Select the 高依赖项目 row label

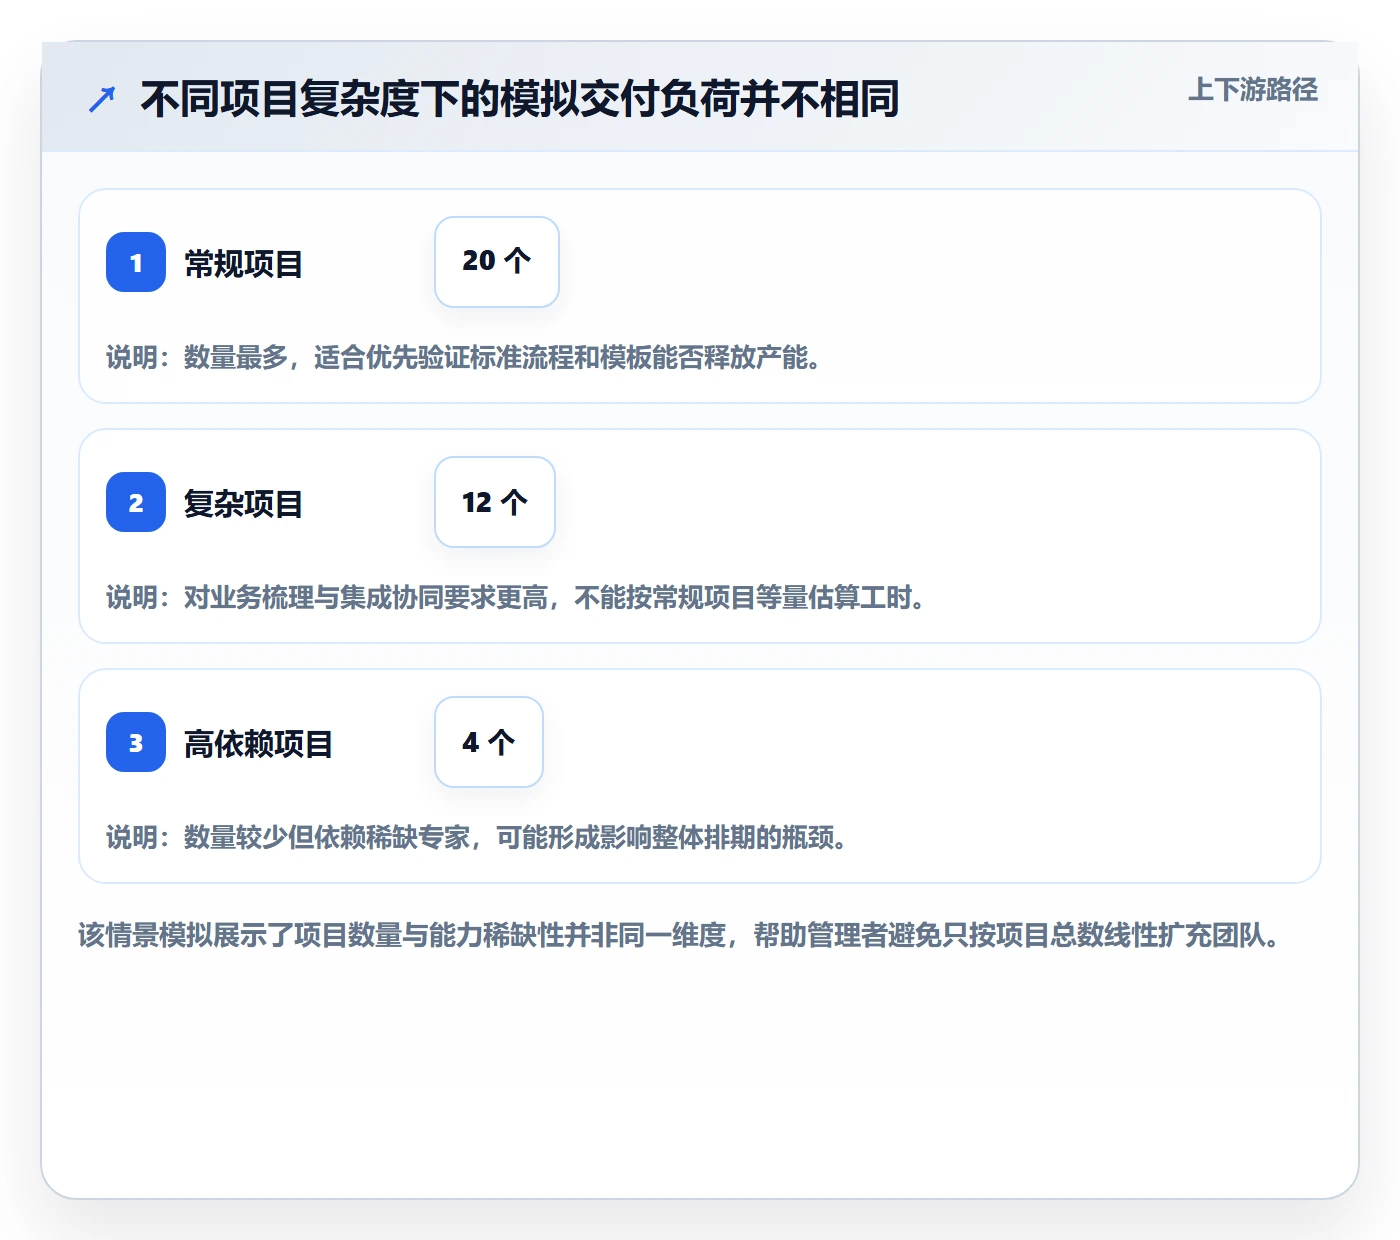[258, 744]
